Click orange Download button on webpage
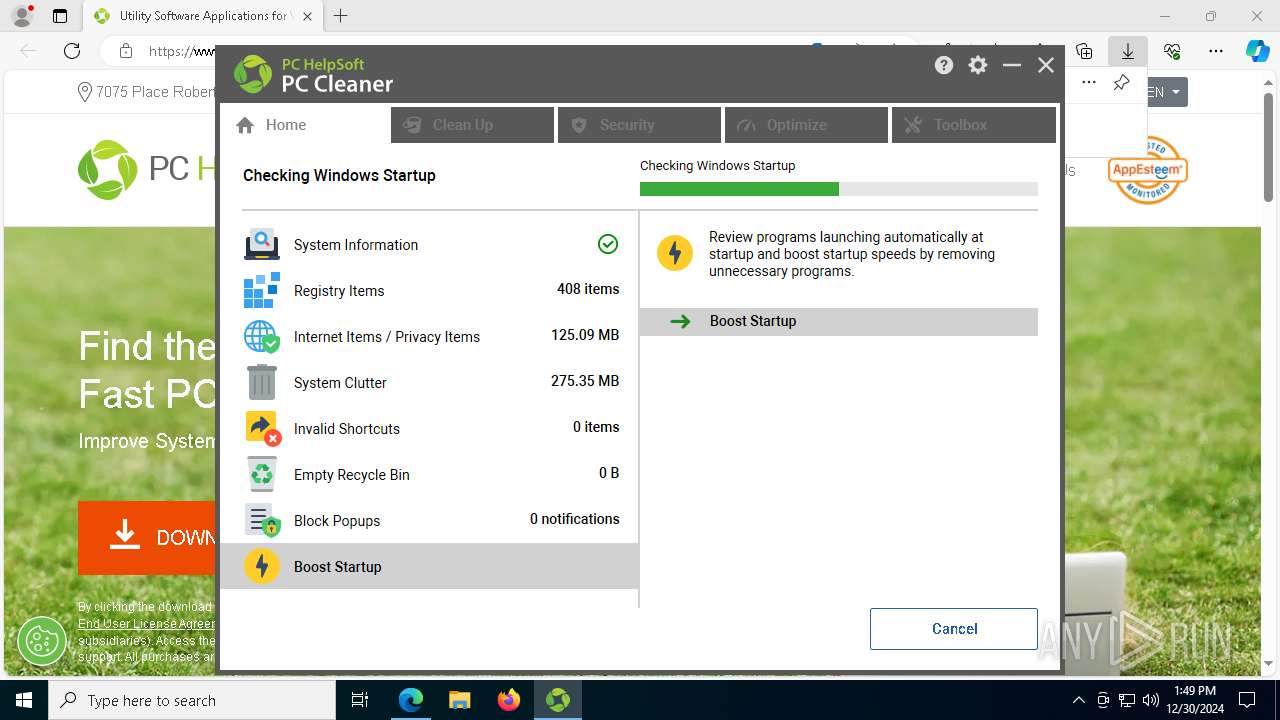The height and width of the screenshot is (720, 1280). click(x=147, y=537)
